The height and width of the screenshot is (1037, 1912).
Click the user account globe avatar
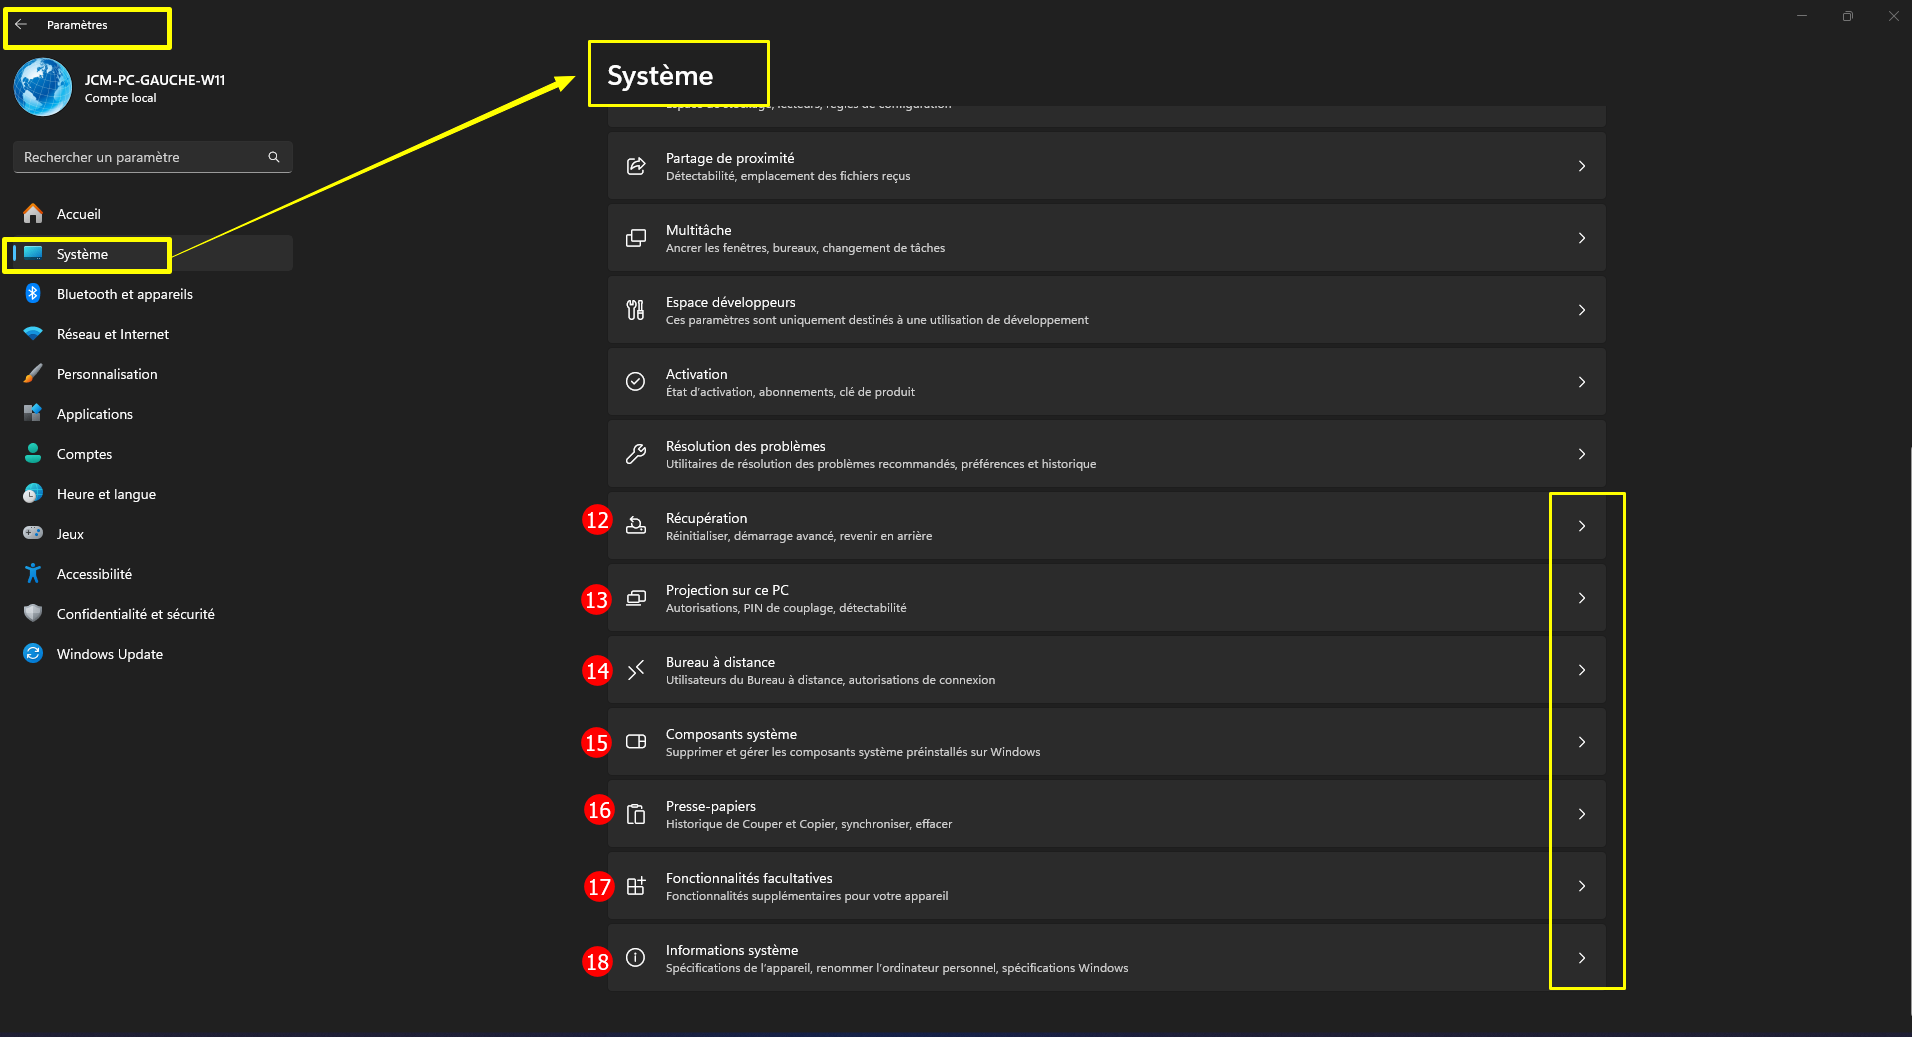click(43, 87)
